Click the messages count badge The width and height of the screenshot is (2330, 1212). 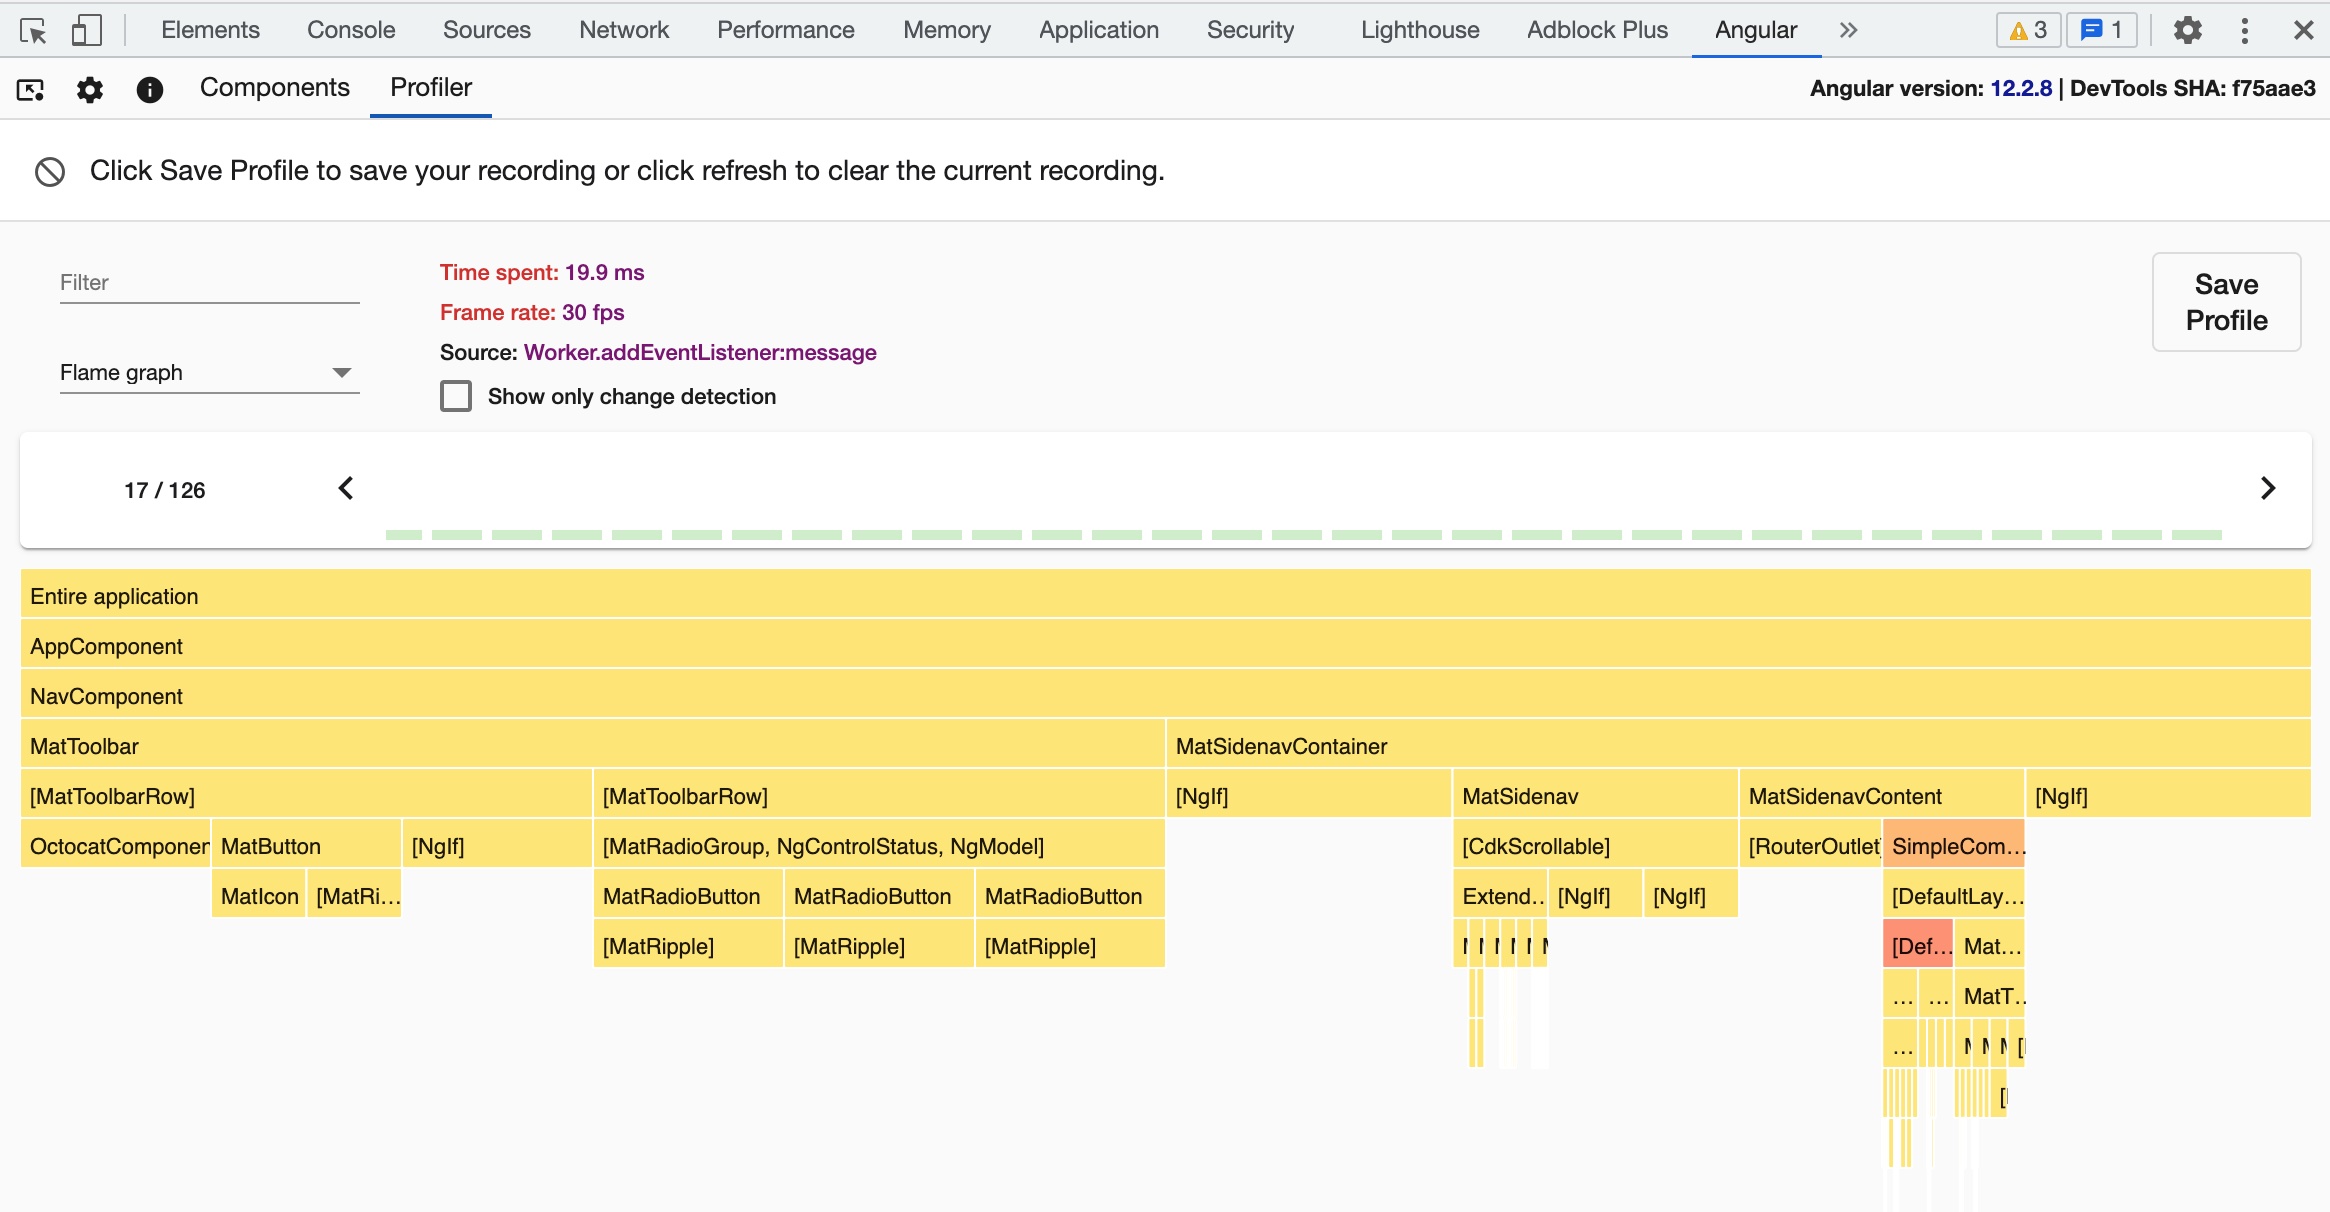[x=2101, y=30]
